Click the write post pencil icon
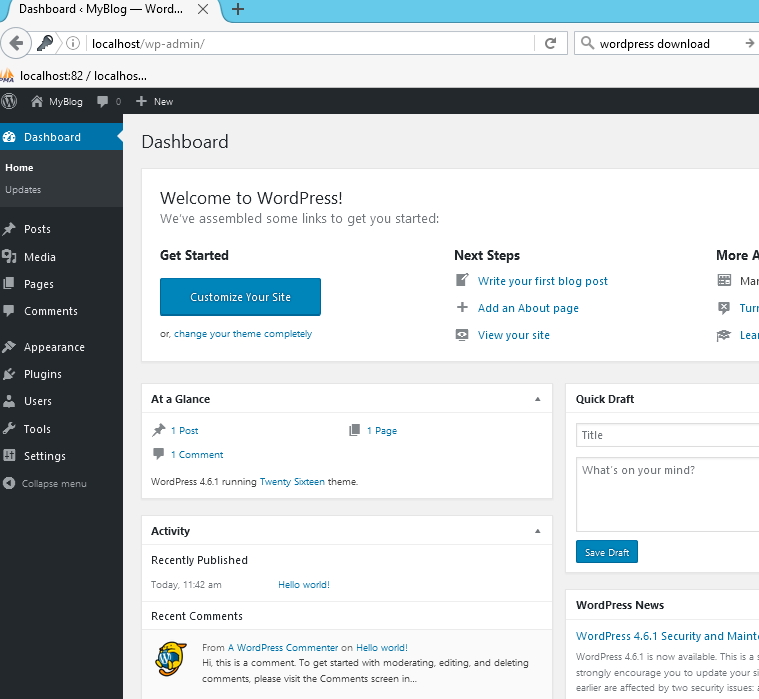 pyautogui.click(x=462, y=280)
